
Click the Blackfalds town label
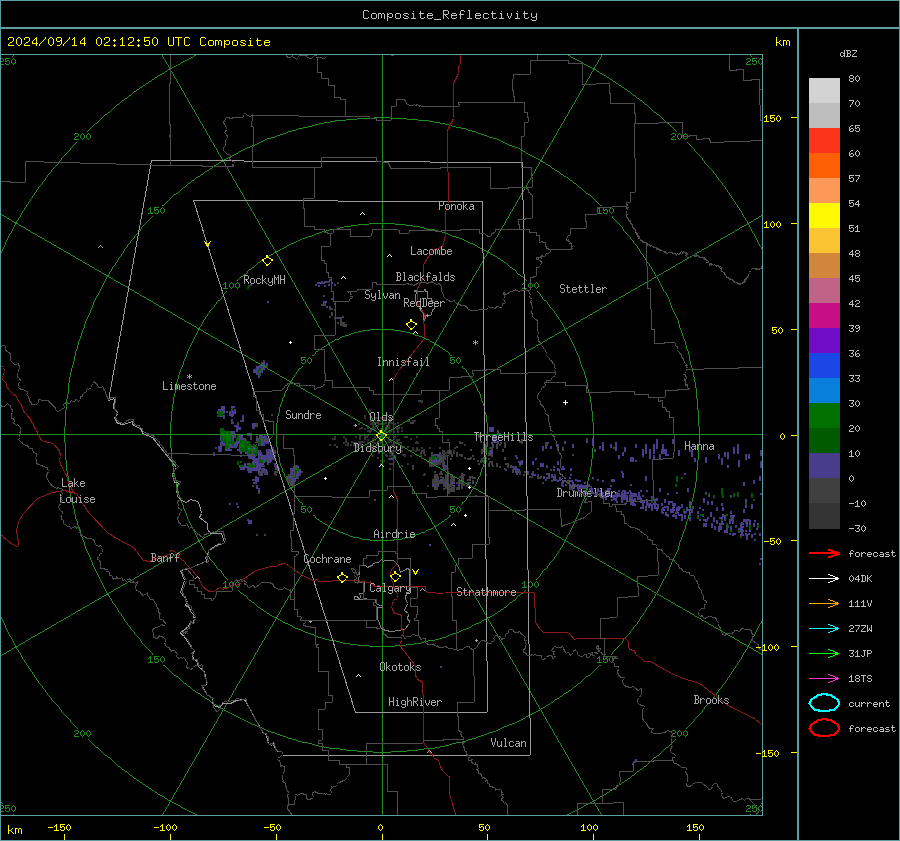click(425, 277)
